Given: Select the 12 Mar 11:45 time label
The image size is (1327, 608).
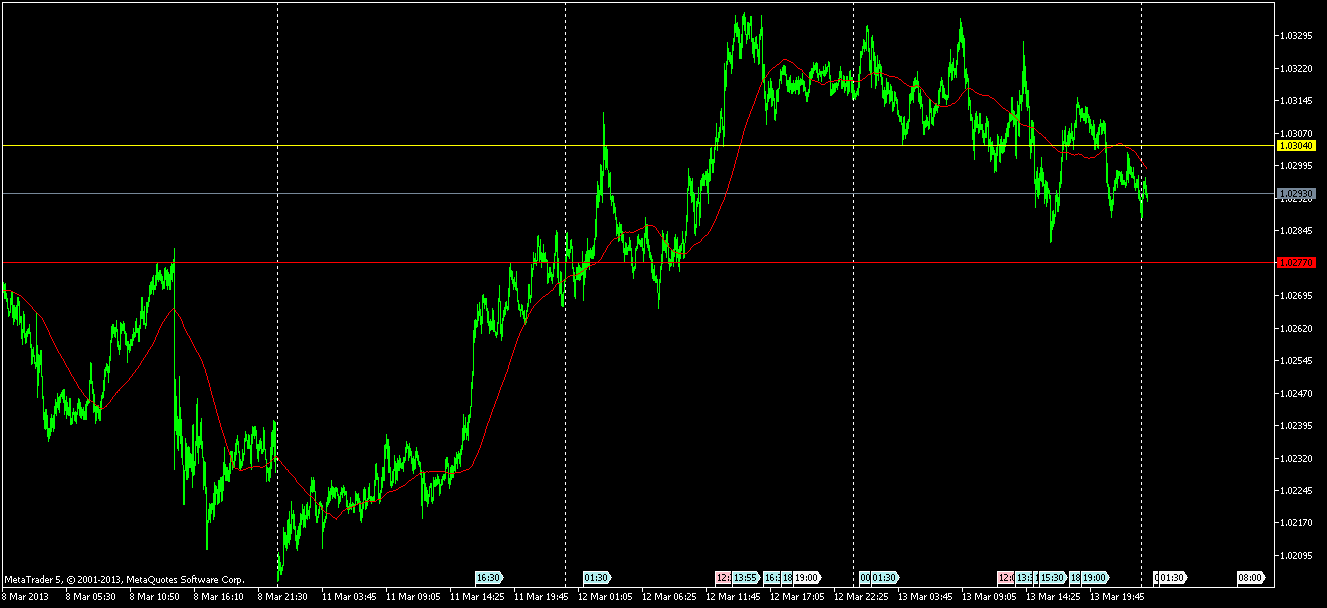Looking at the screenshot, I should coord(733,597).
